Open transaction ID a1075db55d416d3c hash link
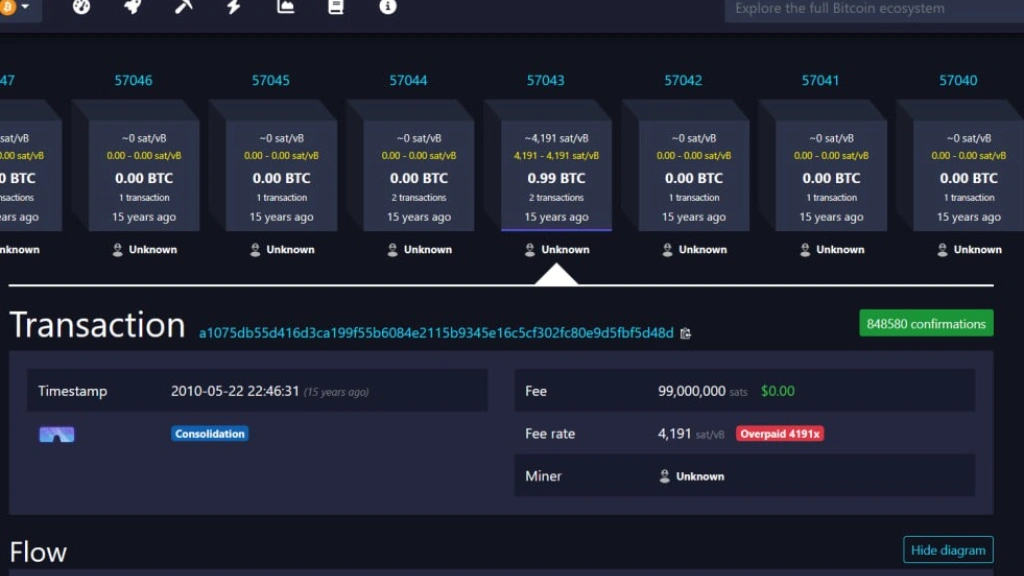This screenshot has width=1024, height=576. pos(436,333)
